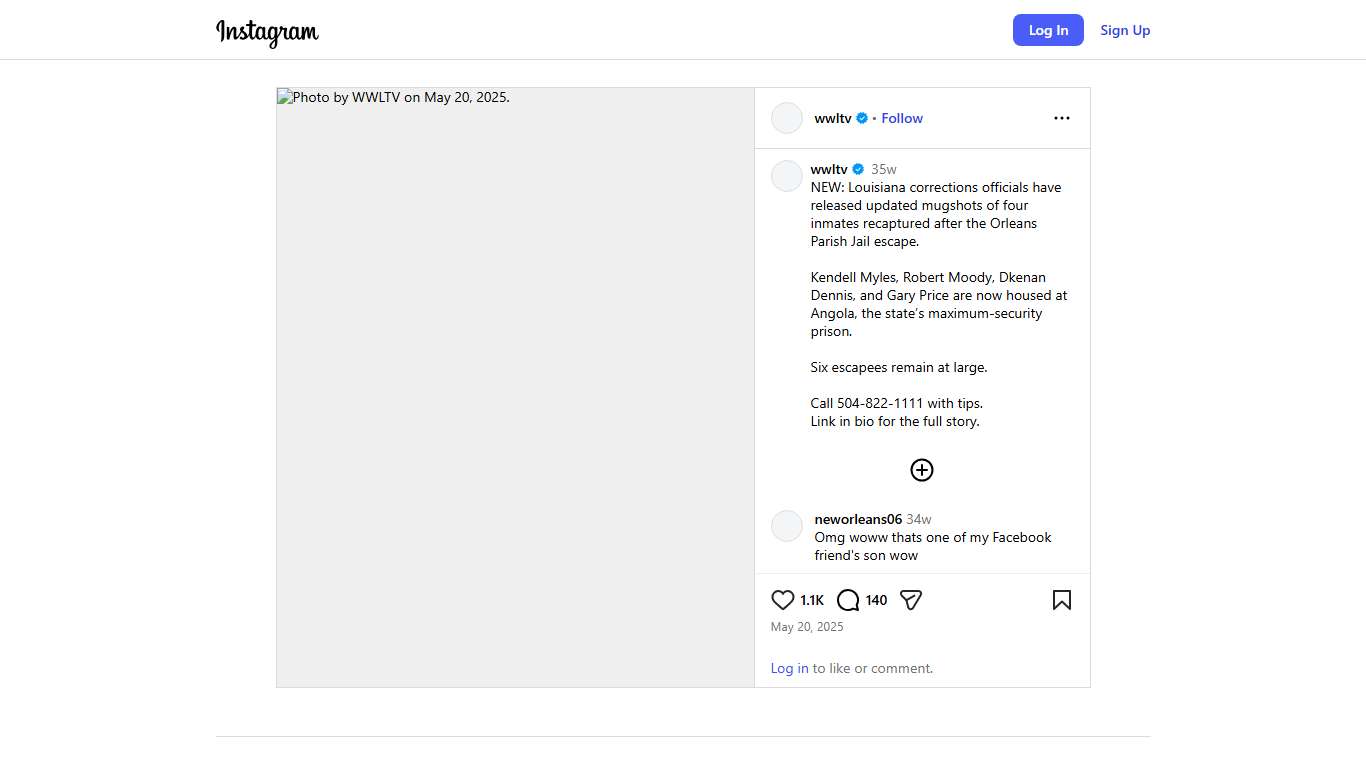
Task: Click wwltv header profile avatar
Action: 787,118
